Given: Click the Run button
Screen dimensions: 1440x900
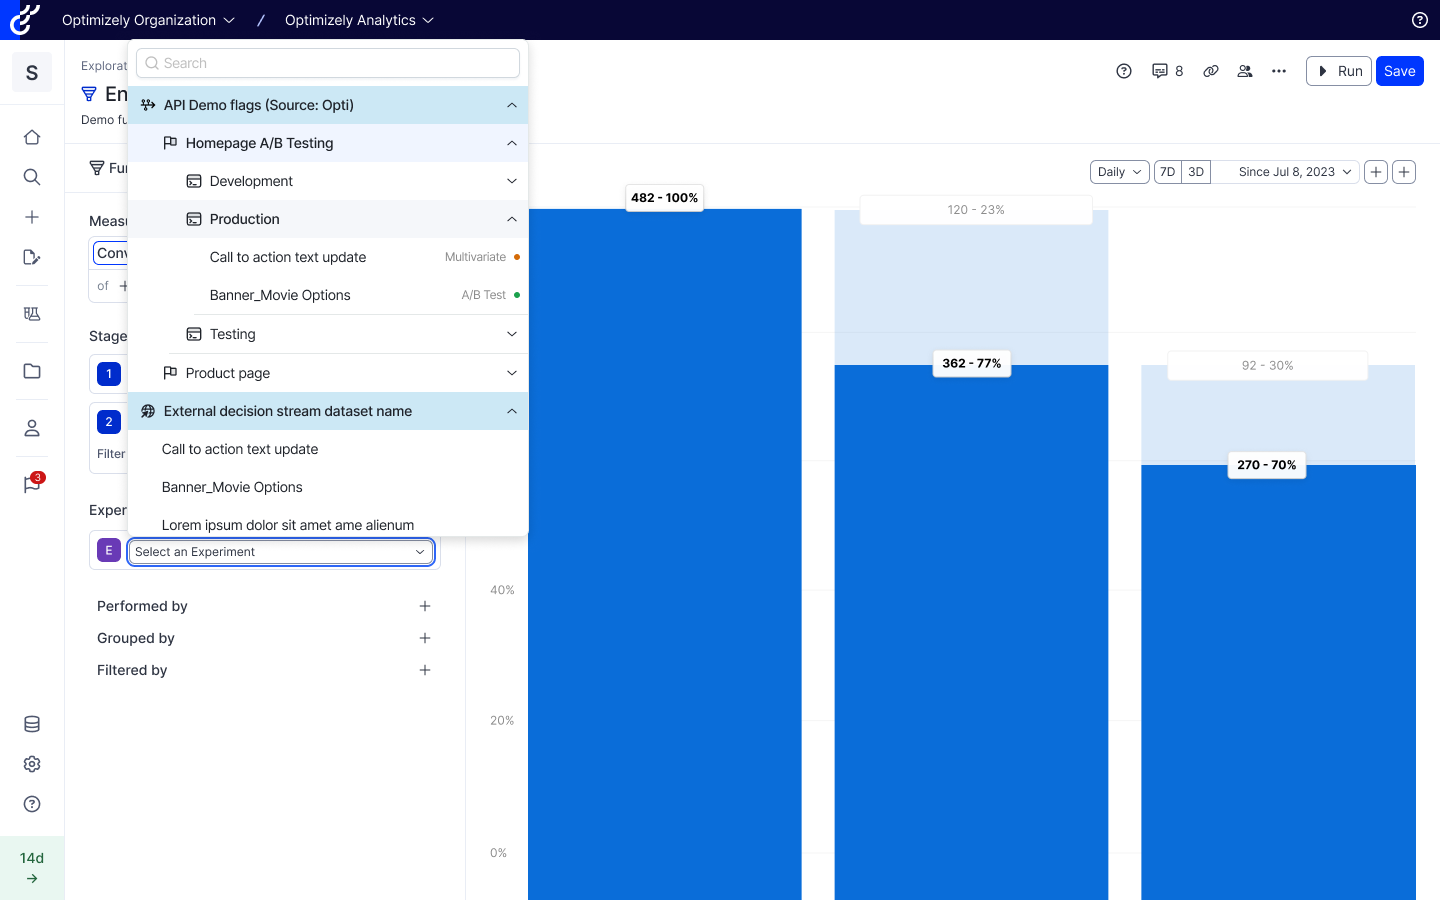Looking at the screenshot, I should [x=1338, y=71].
